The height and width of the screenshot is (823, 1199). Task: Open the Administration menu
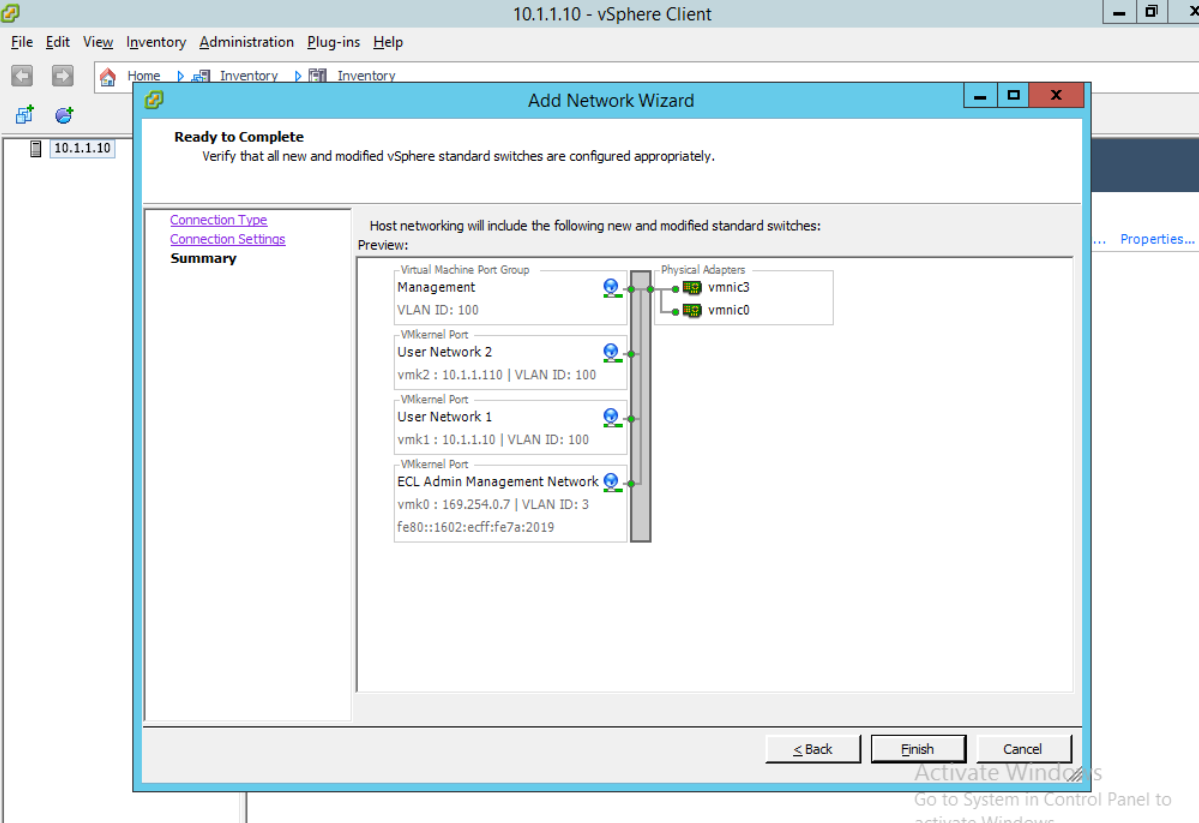[x=245, y=42]
